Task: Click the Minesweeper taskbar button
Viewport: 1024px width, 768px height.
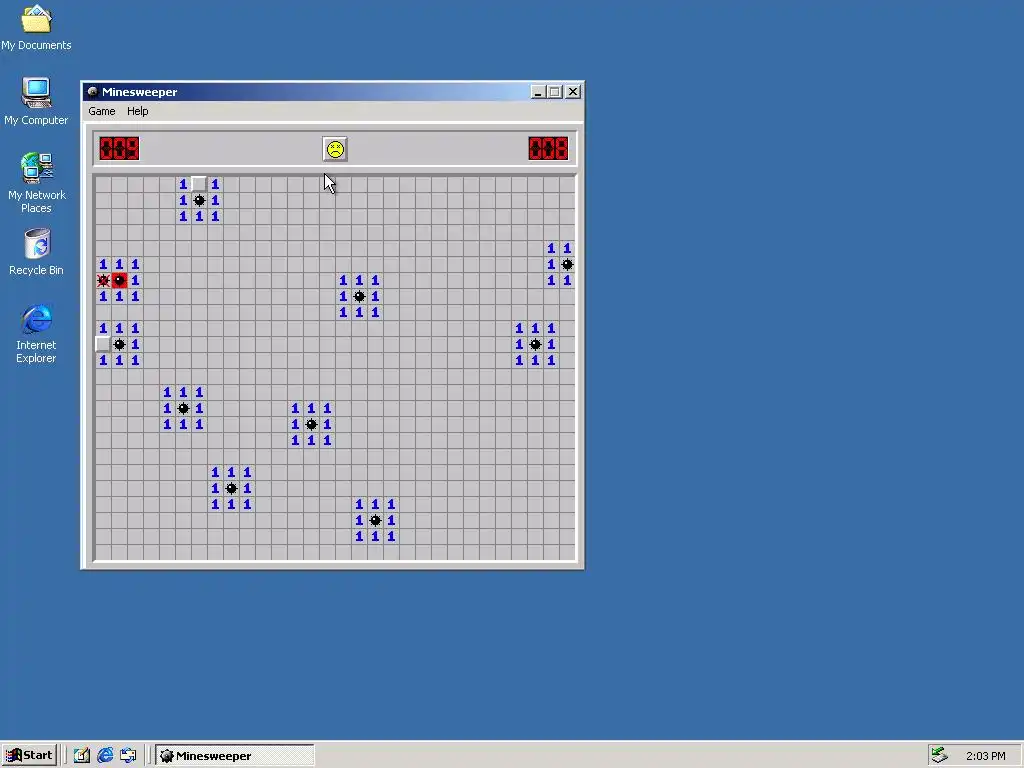Action: [234, 756]
